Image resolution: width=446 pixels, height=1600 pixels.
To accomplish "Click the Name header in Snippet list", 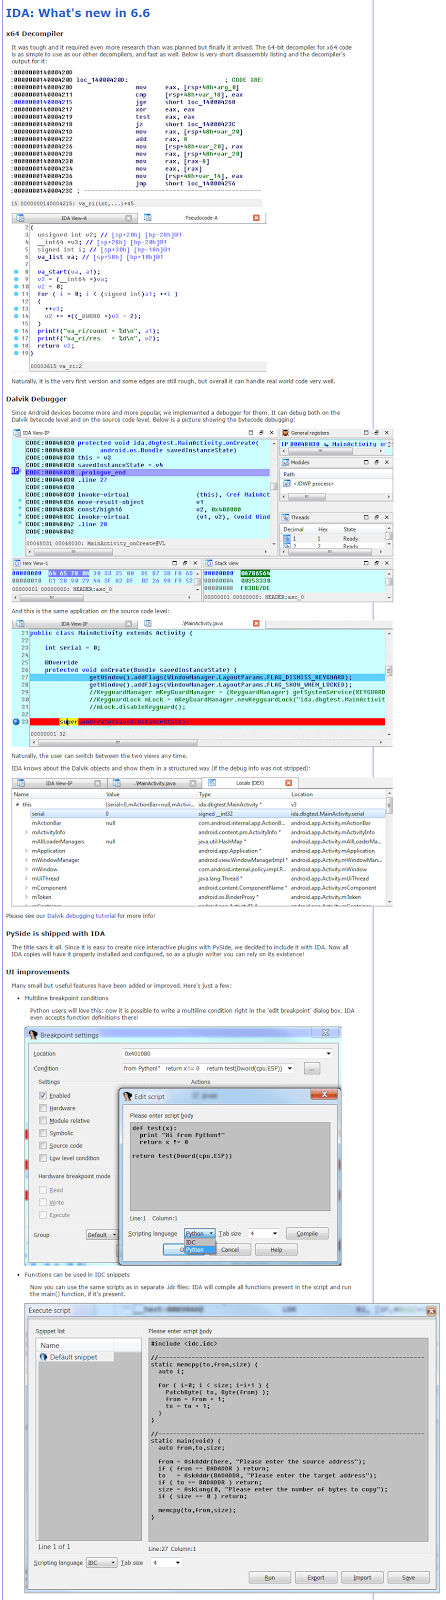I will [89, 1345].
